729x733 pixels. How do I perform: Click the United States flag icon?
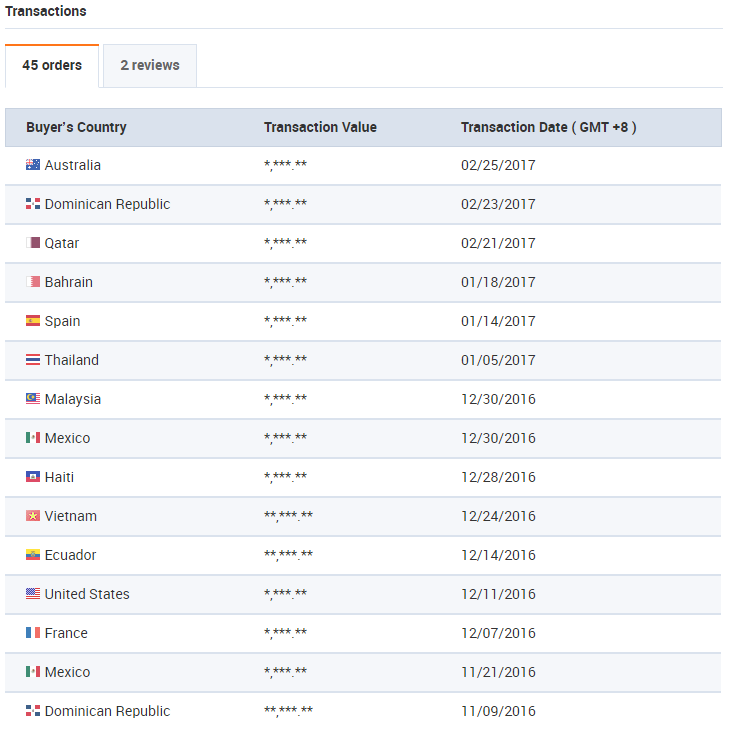[x=33, y=594]
